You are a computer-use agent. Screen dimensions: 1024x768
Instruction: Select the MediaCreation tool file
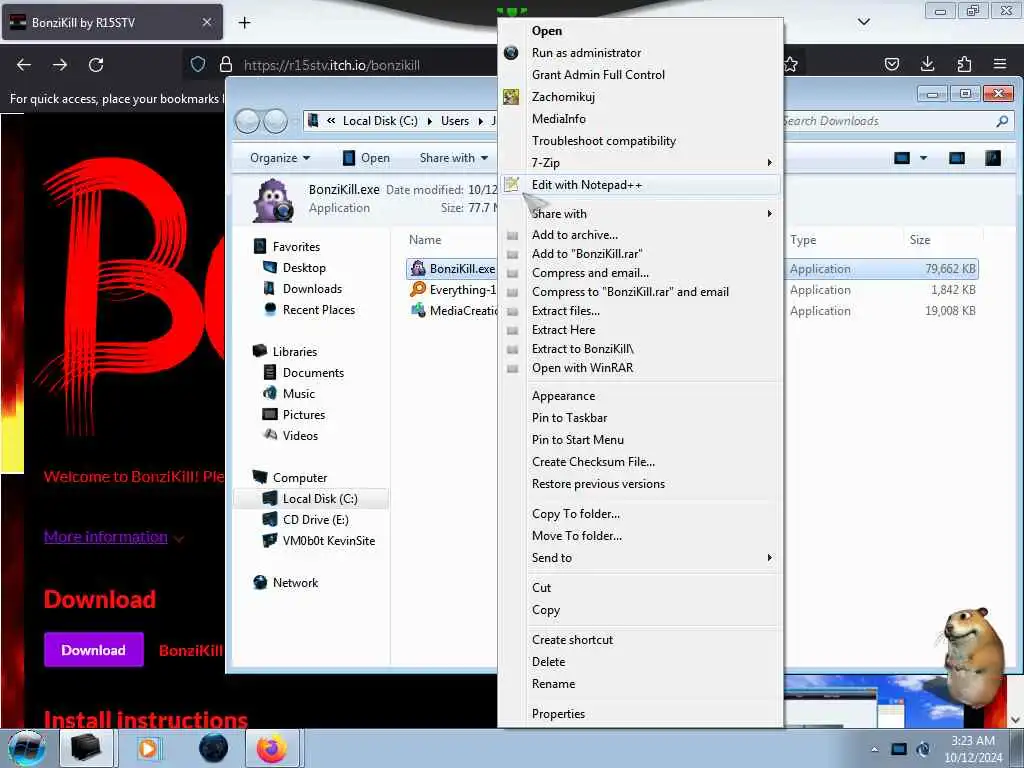453,311
